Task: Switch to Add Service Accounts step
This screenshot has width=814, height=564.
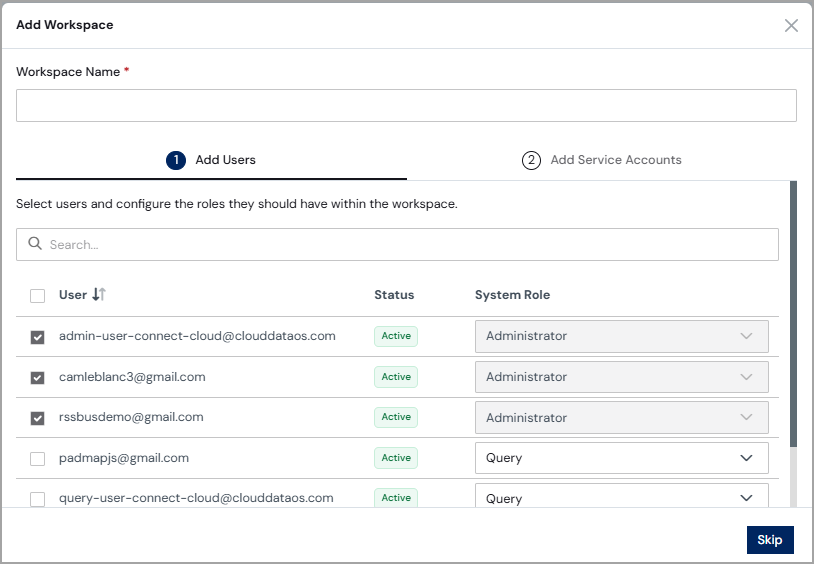Action: (602, 160)
